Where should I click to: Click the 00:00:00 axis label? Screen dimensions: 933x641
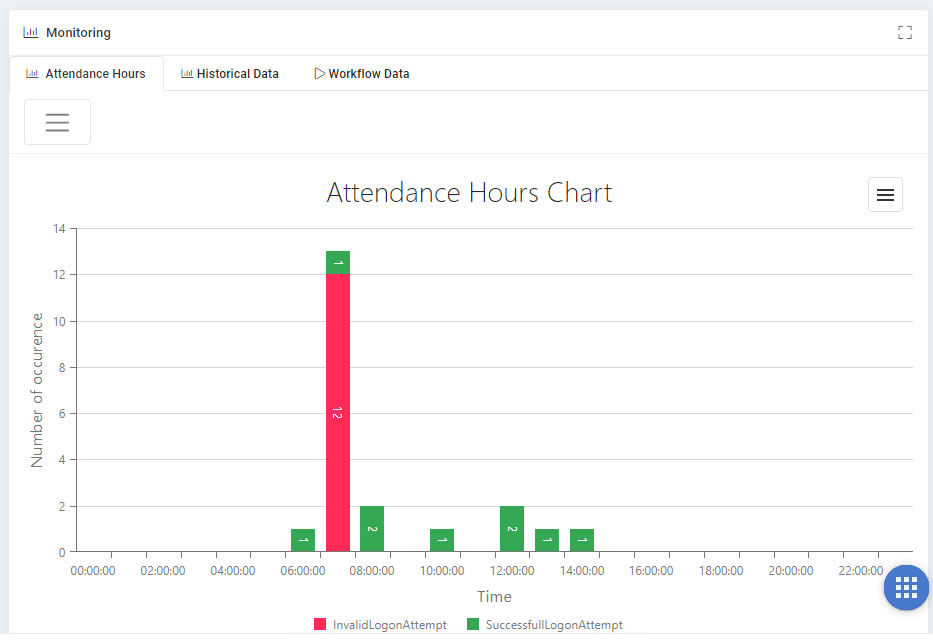[93, 571]
